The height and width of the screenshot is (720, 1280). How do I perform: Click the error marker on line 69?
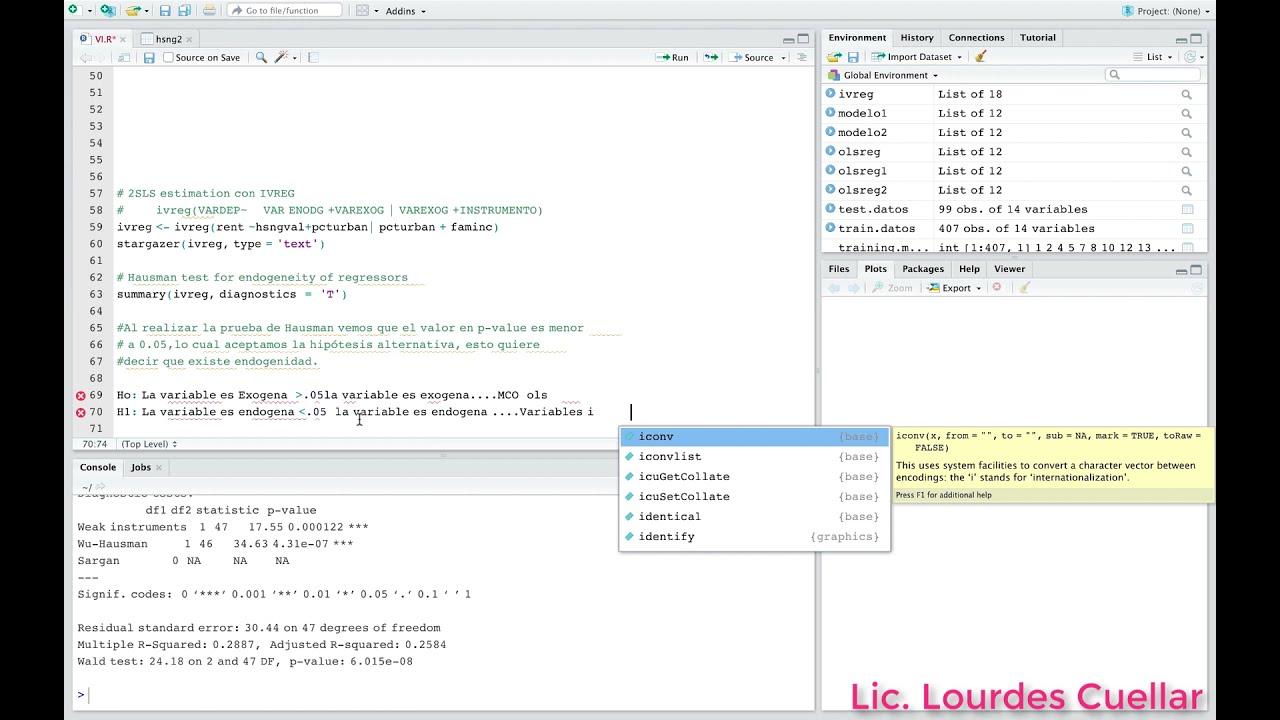click(x=81, y=395)
